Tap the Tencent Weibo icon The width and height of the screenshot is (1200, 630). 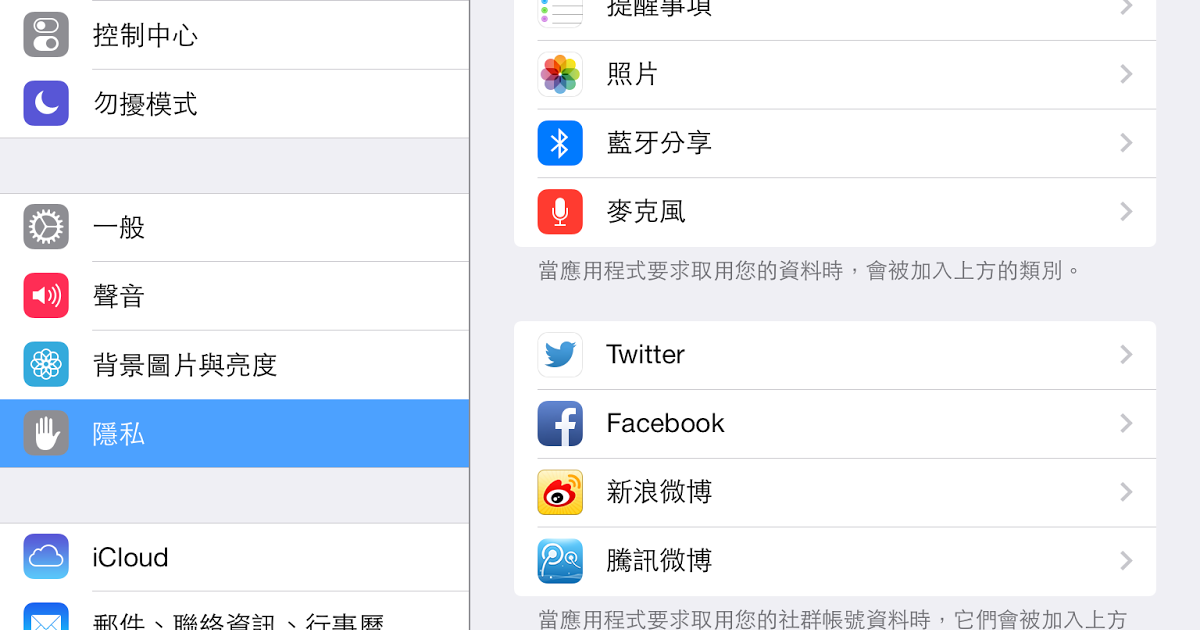(x=560, y=561)
